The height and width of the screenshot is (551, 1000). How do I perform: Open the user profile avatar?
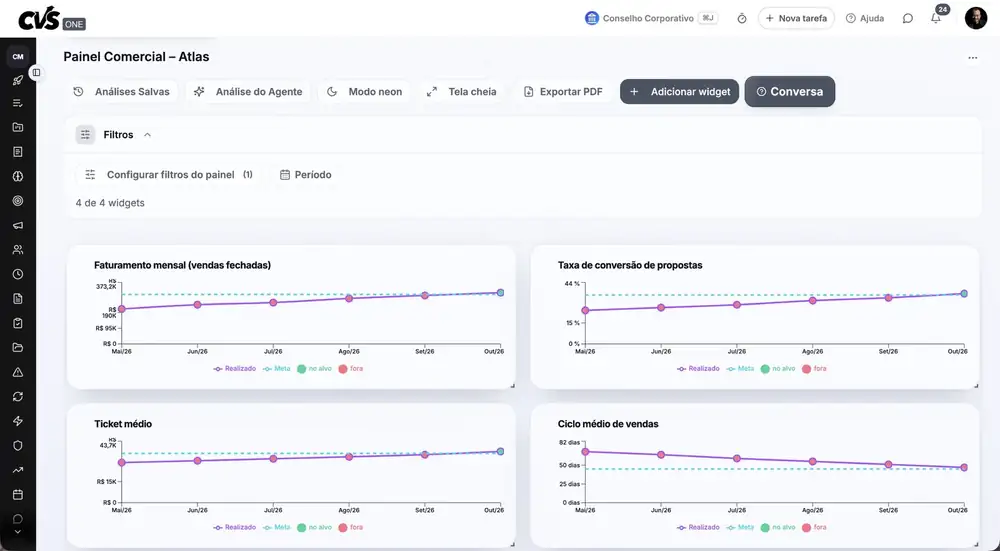pyautogui.click(x=976, y=18)
